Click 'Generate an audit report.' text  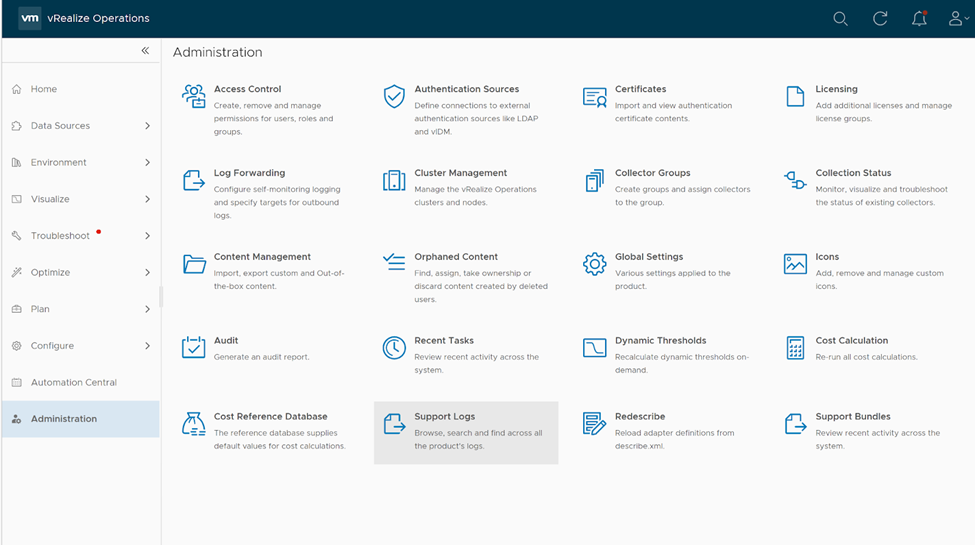coord(261,357)
